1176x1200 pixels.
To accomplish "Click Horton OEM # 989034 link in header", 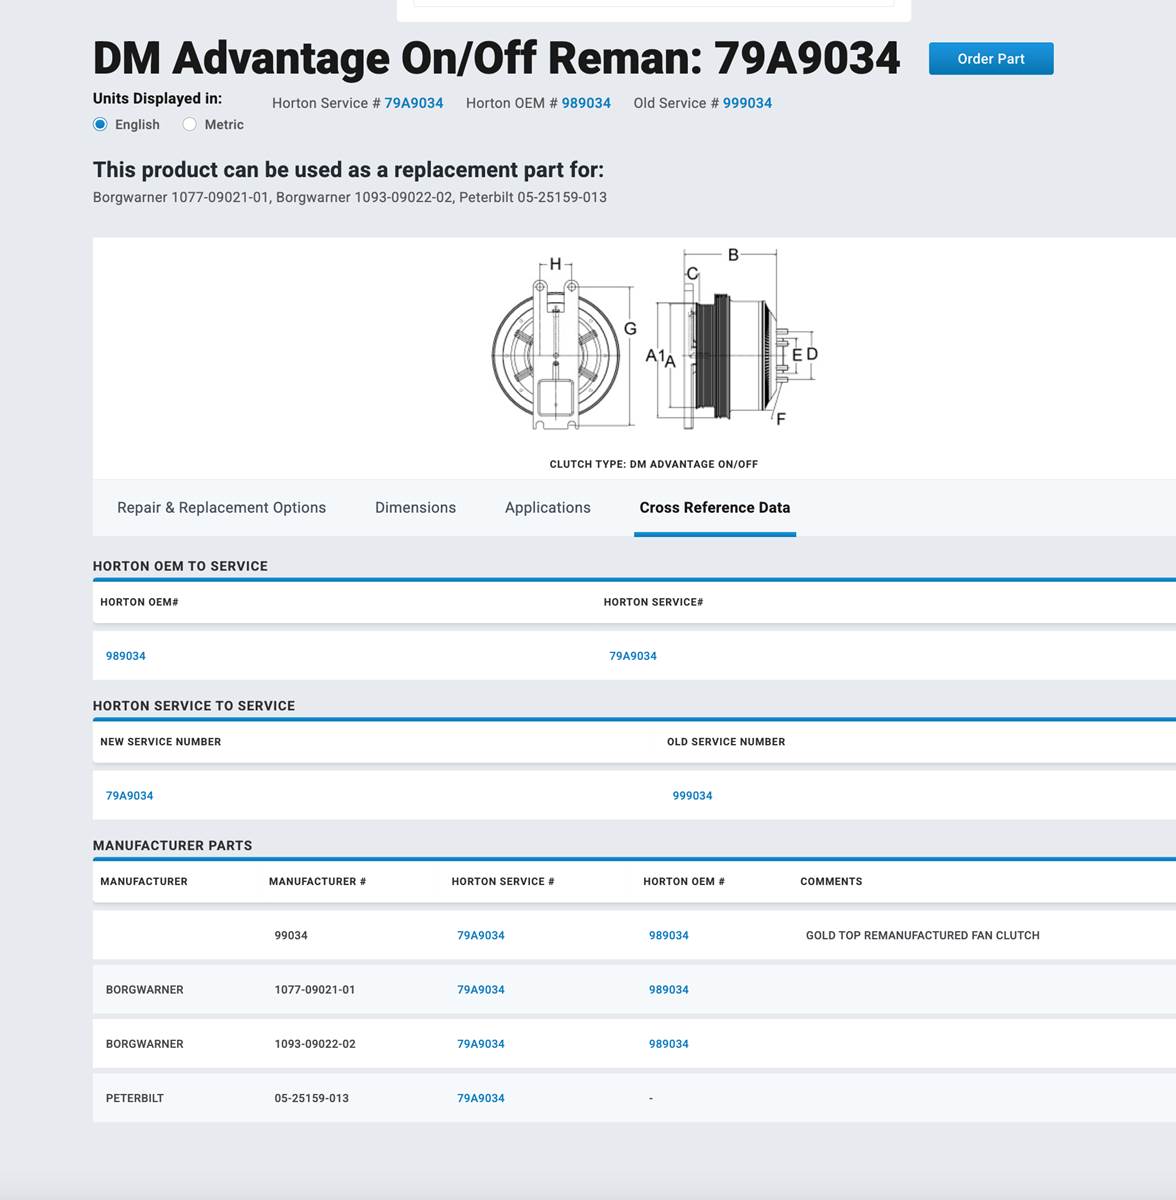I will point(585,103).
